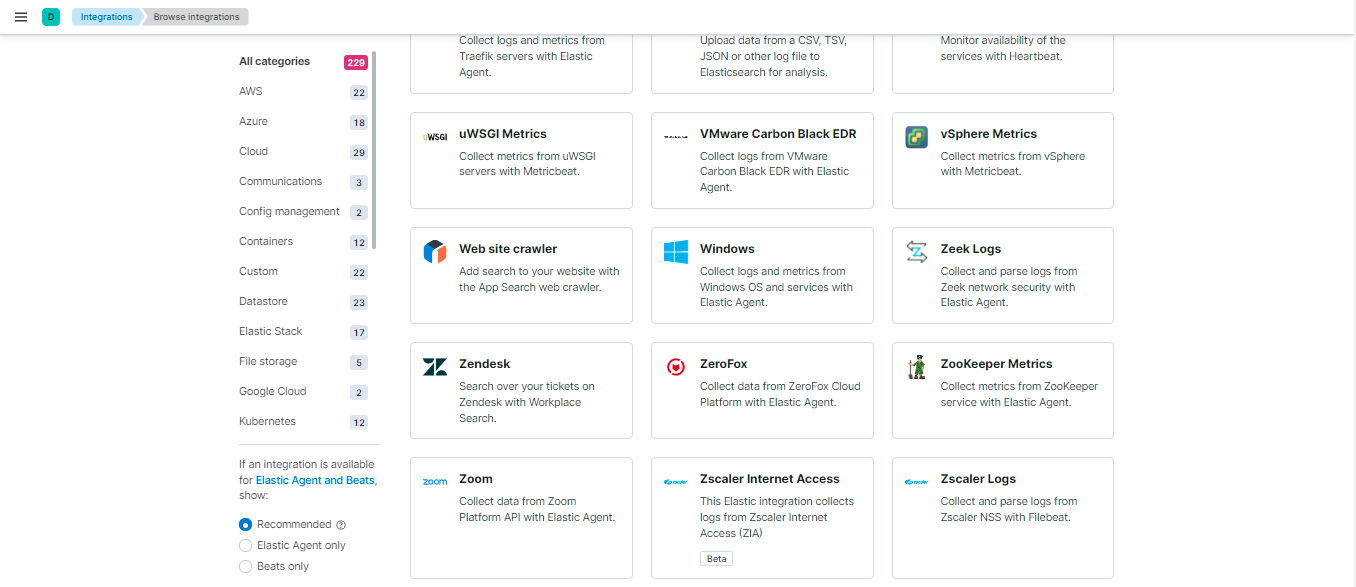Click the info icon beside Recommended
Image resolution: width=1356 pixels, height=587 pixels.
(341, 525)
